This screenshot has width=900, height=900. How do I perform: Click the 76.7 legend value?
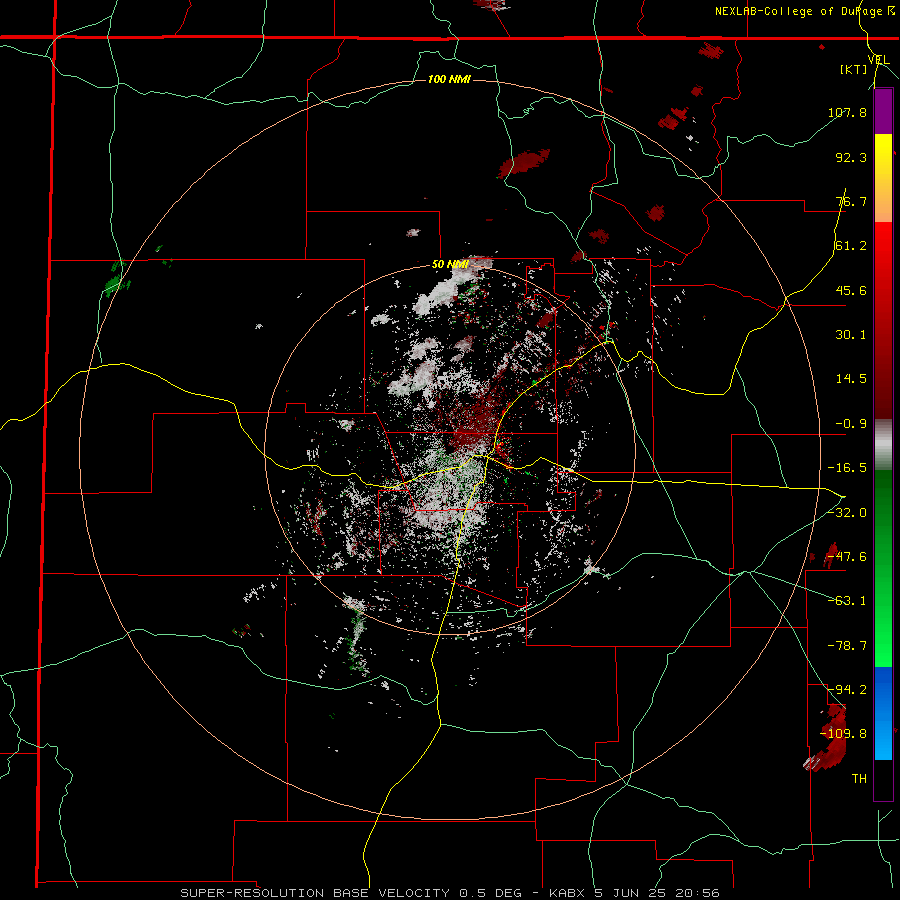851,201
